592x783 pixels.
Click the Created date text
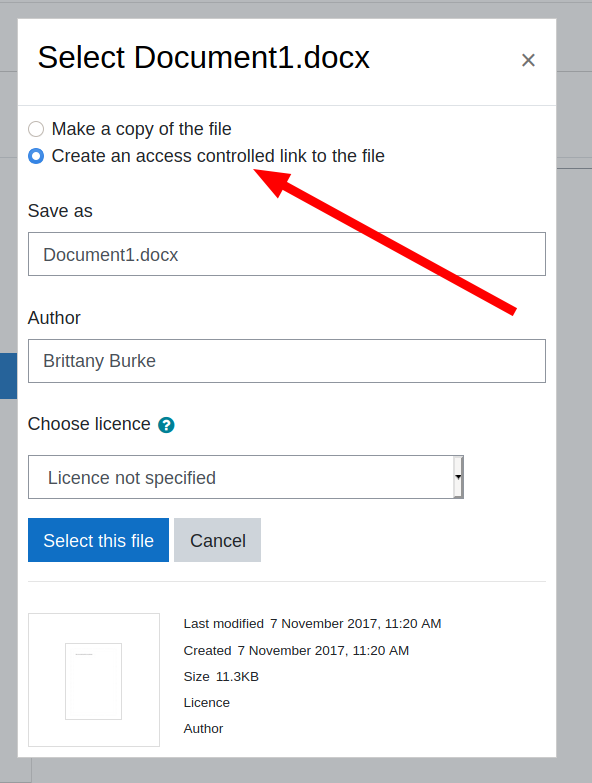coord(323,651)
